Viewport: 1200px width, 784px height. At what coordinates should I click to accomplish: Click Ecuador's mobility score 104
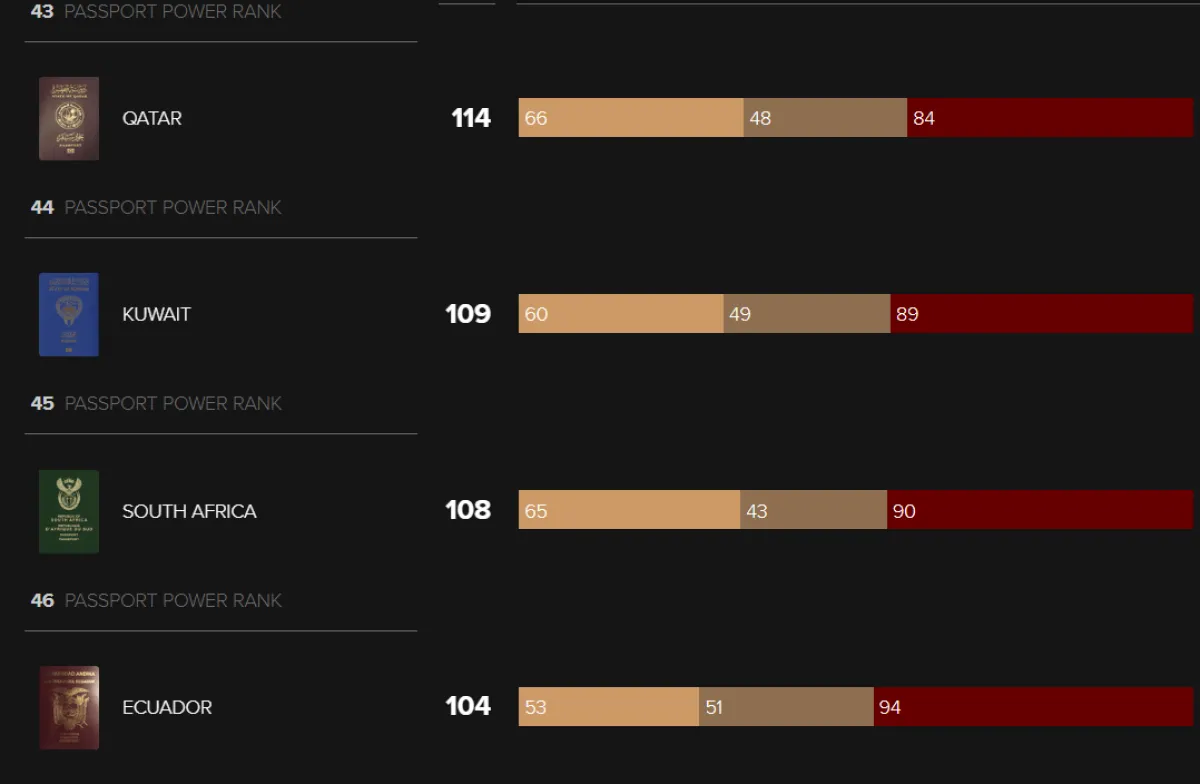[468, 706]
